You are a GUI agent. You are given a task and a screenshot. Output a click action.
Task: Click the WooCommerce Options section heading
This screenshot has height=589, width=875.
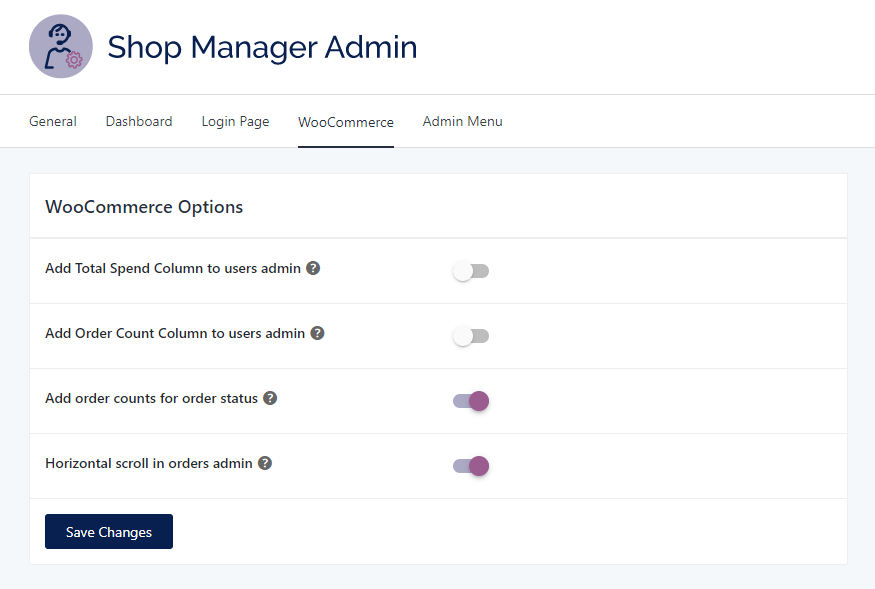(144, 207)
